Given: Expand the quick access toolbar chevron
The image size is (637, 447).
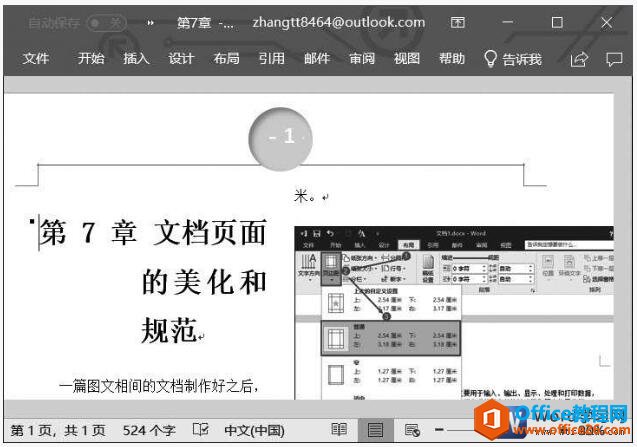Looking at the screenshot, I should [x=151, y=23].
